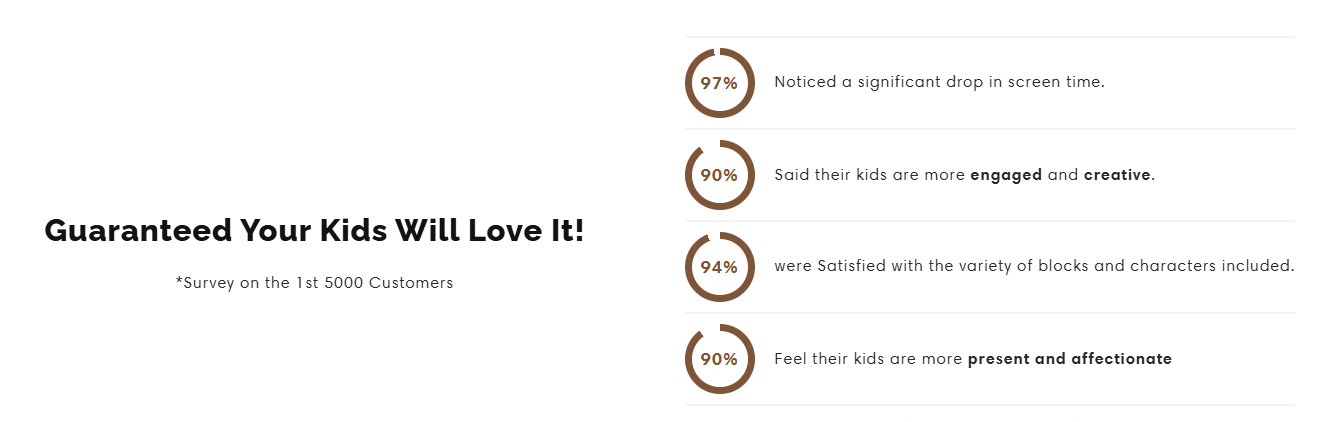Click the Survey on the 1st 5000 Customers note
This screenshot has height=422, width=1332.
click(x=314, y=283)
